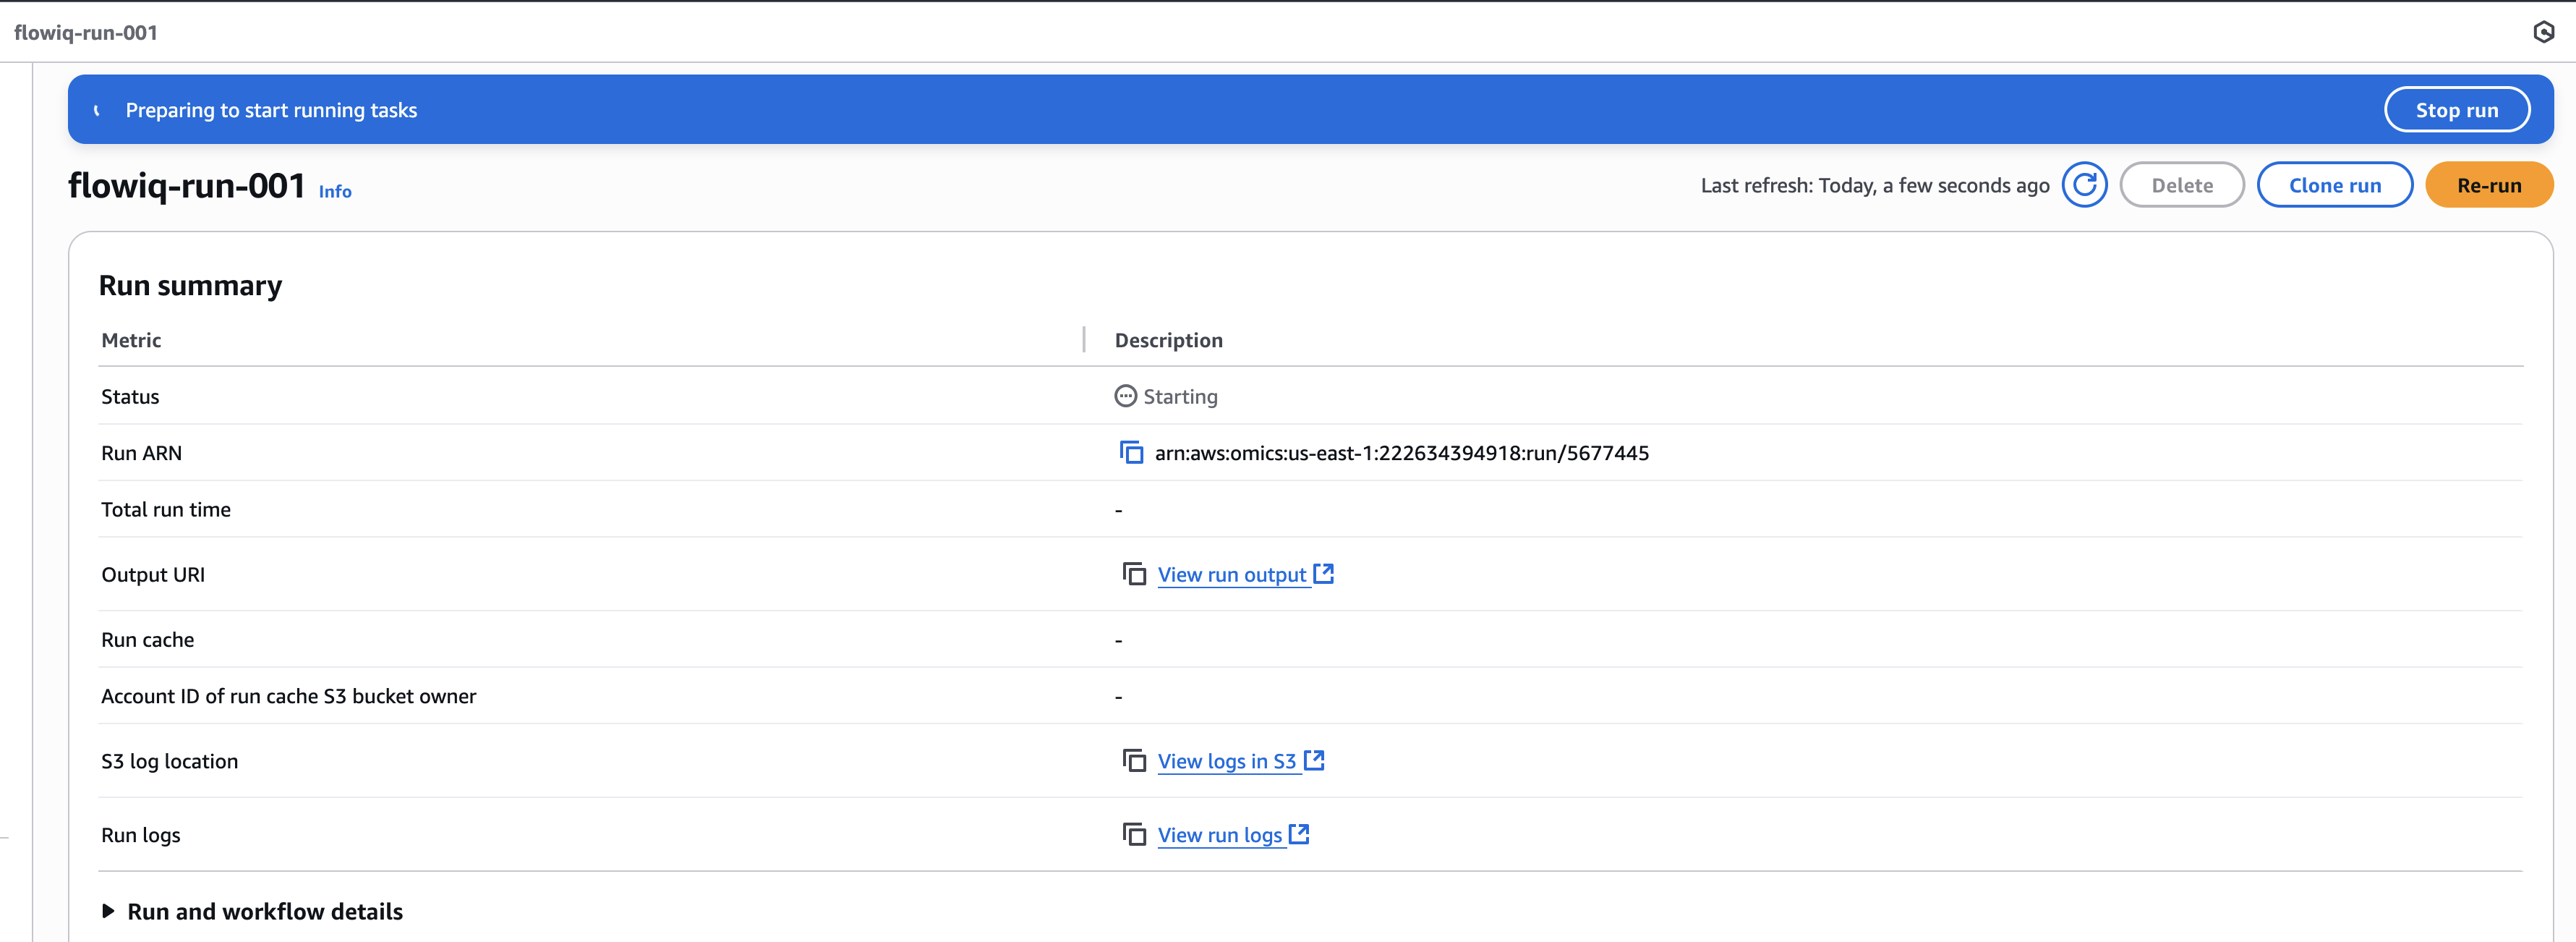The width and height of the screenshot is (2576, 942).
Task: Open View logs in S3 link
Action: (x=1227, y=762)
